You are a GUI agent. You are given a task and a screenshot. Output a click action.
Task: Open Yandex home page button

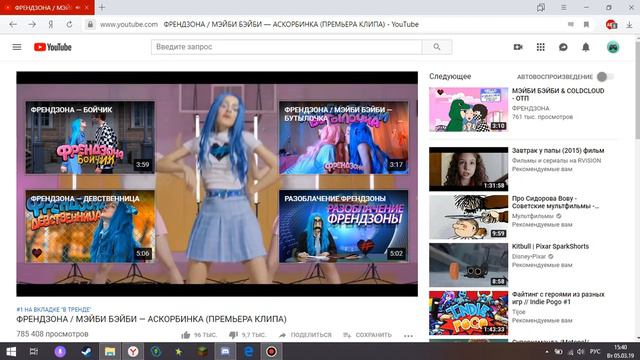point(51,24)
